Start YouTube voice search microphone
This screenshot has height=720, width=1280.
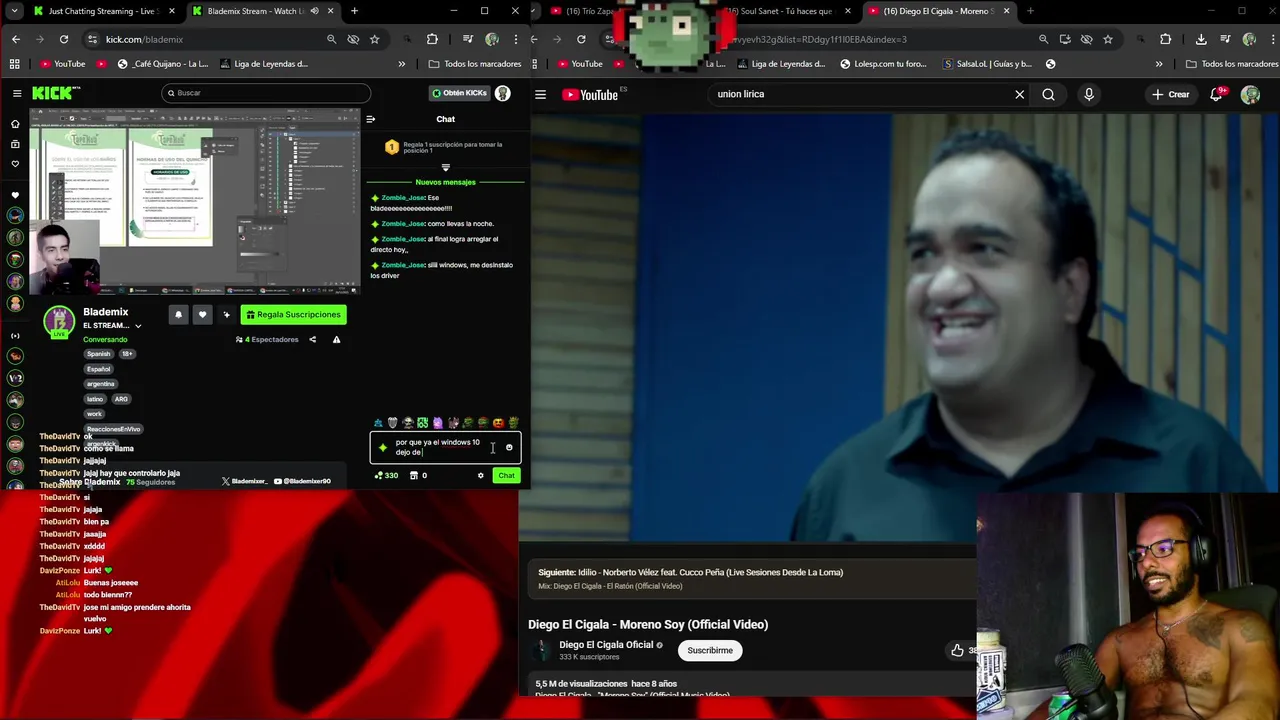click(x=1089, y=95)
